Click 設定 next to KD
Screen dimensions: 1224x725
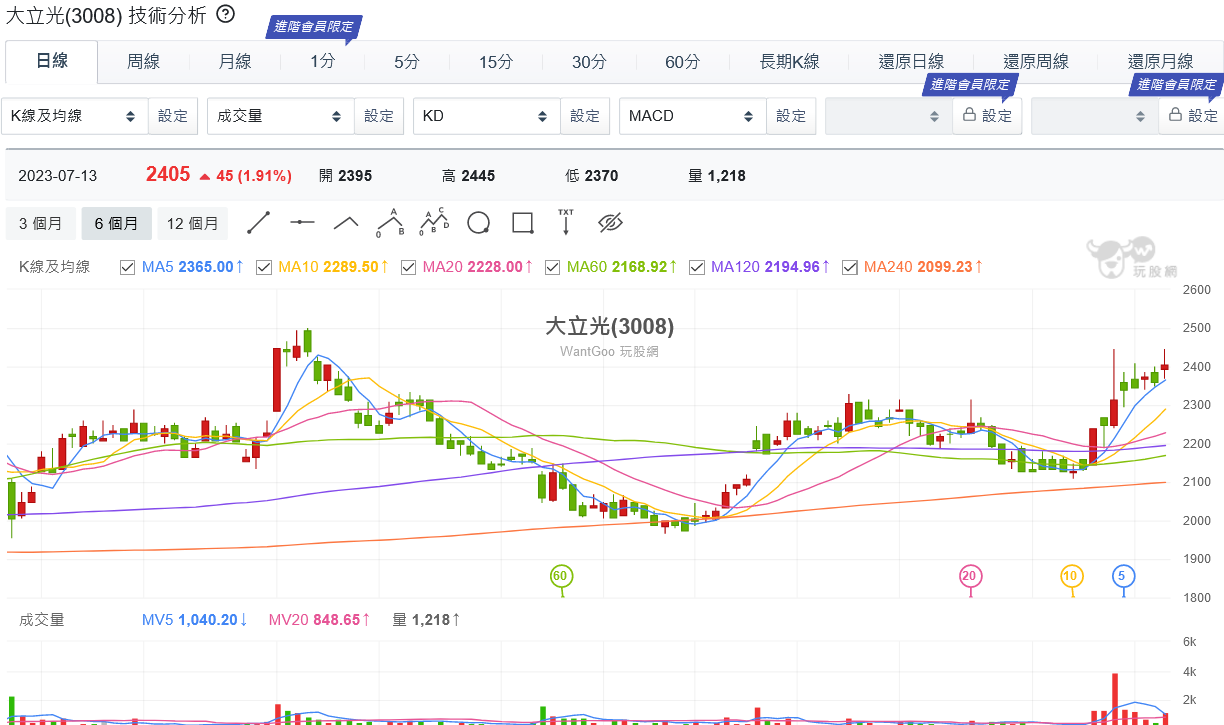coord(585,116)
